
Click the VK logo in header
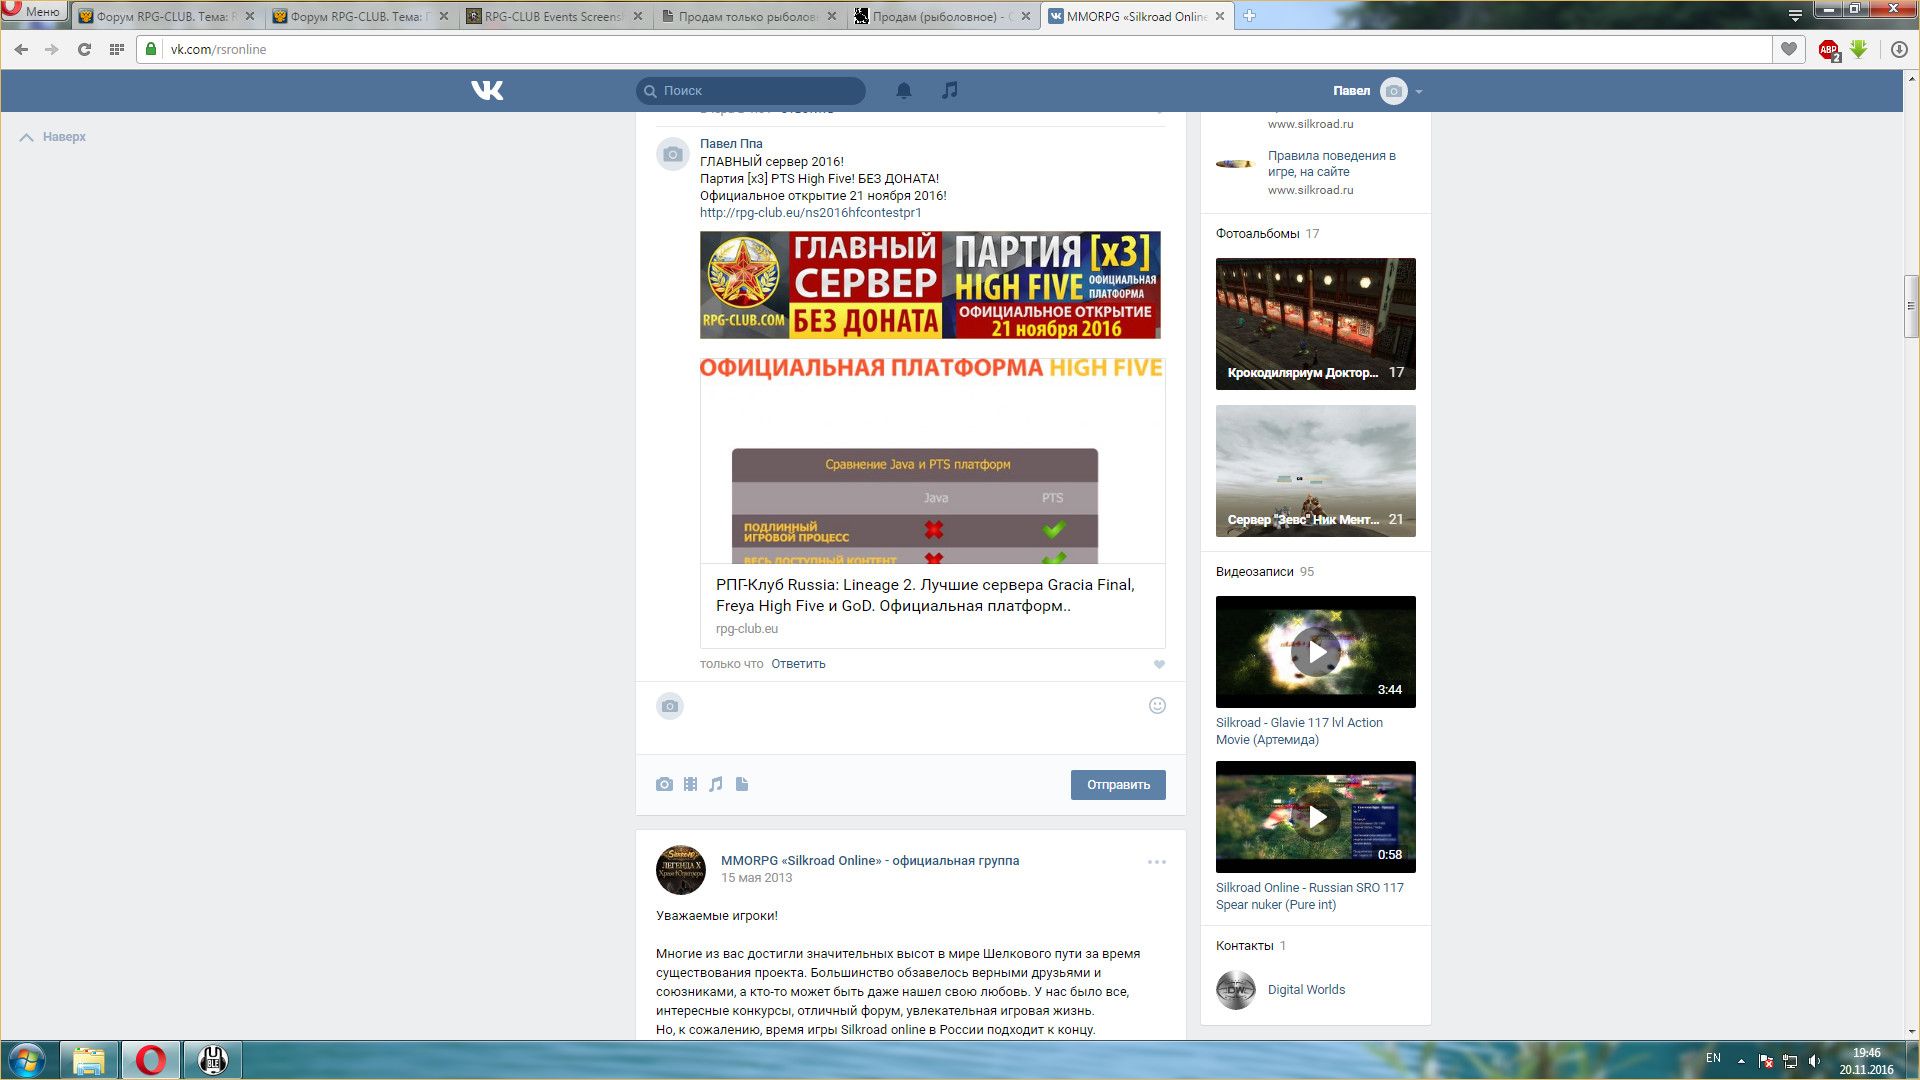(x=487, y=90)
